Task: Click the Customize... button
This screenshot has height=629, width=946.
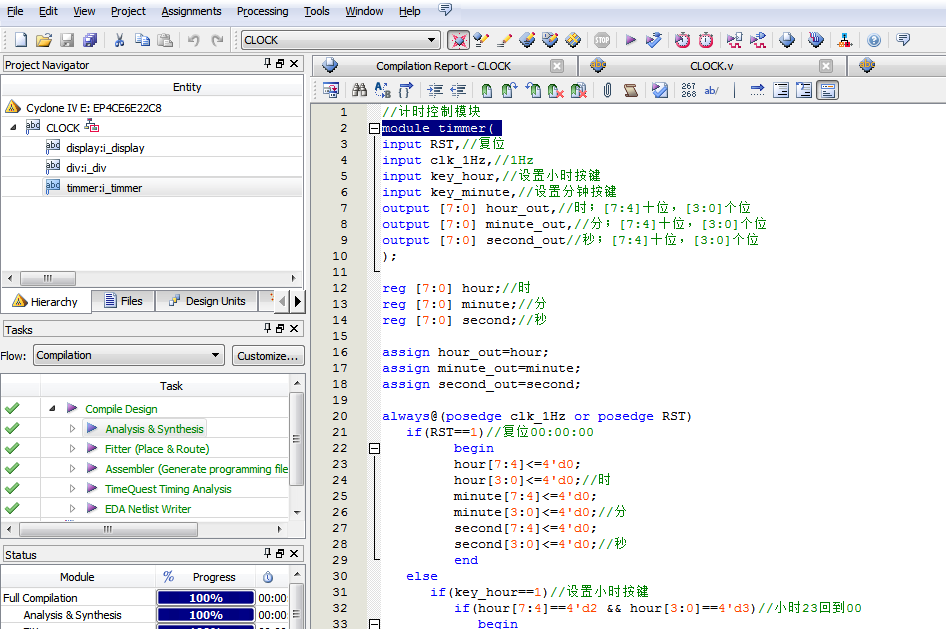Action: (x=268, y=355)
